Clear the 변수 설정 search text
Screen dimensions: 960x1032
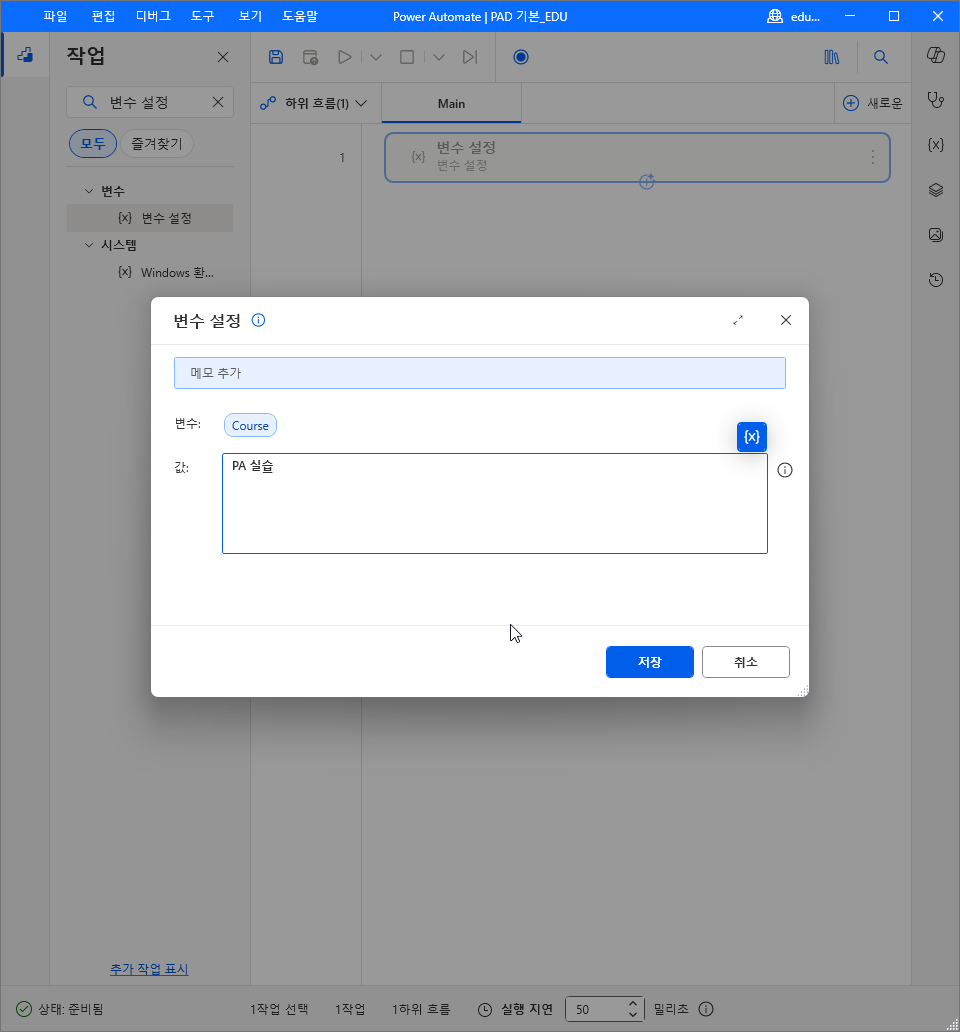[218, 102]
